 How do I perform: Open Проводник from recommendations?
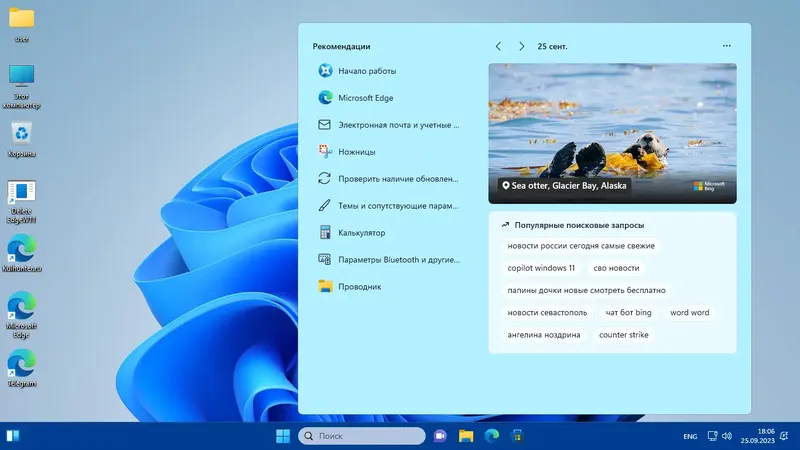coord(388,287)
